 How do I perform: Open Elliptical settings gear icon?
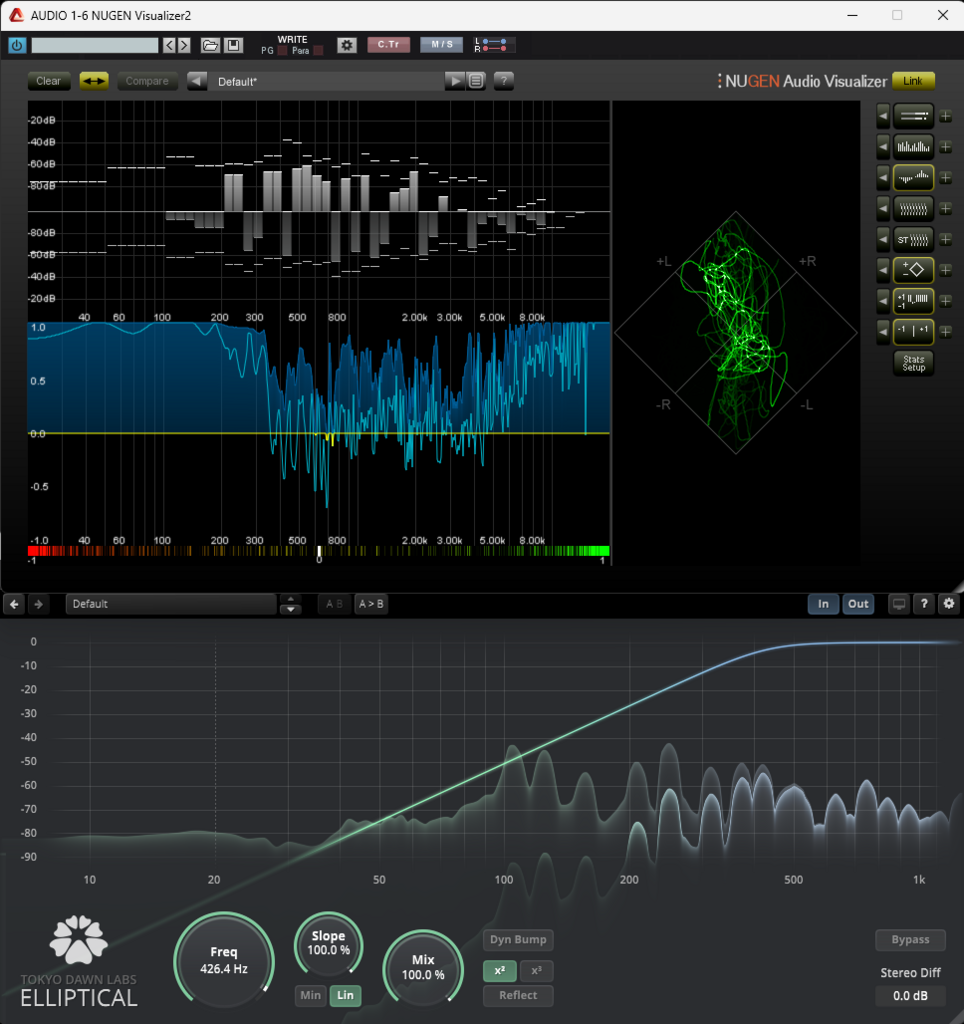pos(949,604)
